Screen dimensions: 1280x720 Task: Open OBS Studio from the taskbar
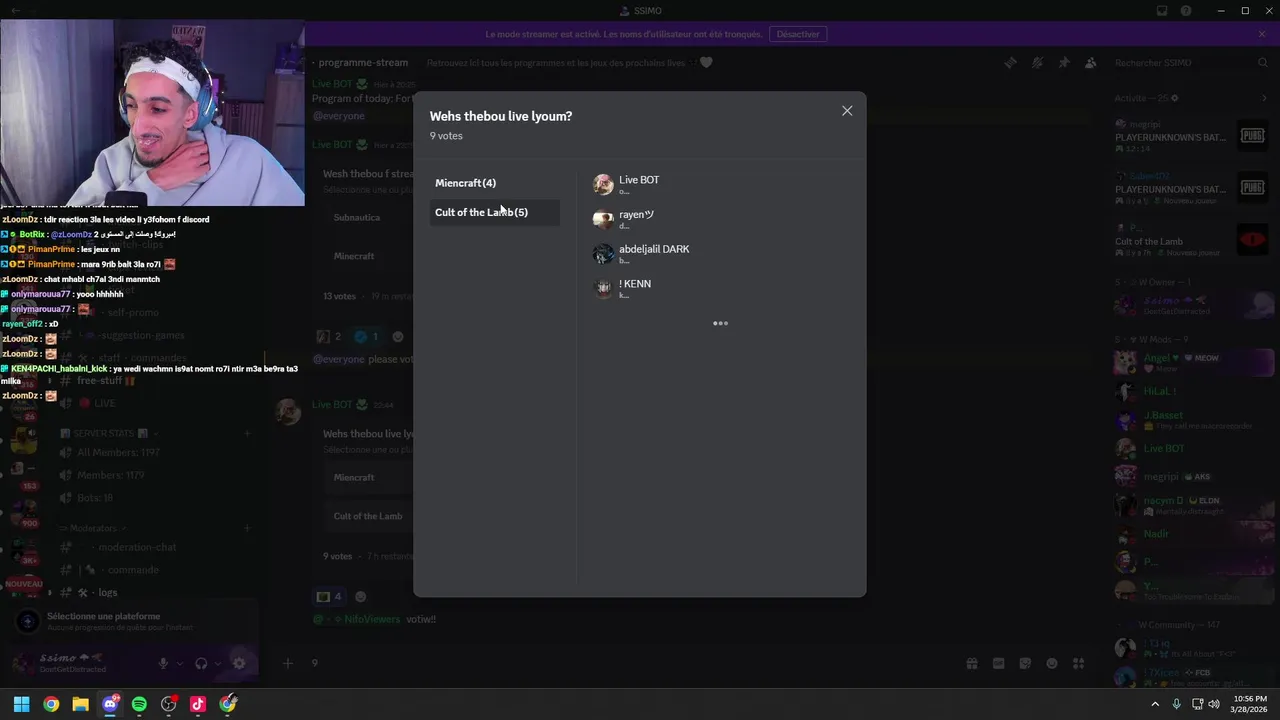pyautogui.click(x=168, y=704)
